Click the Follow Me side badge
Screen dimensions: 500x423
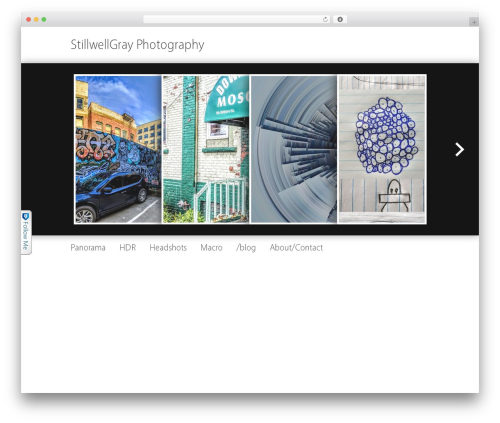[26, 232]
